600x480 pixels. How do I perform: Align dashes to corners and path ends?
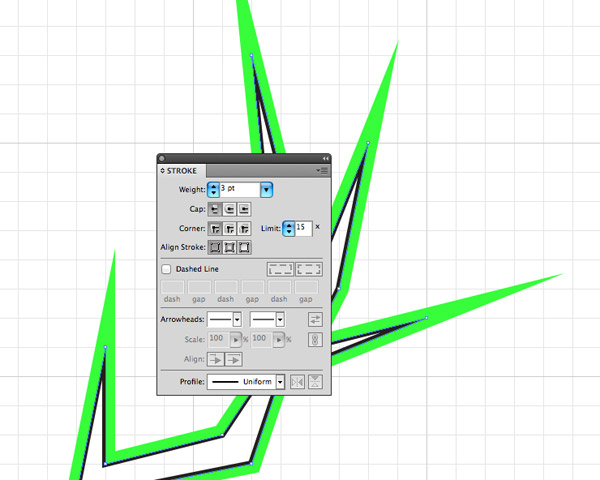(x=308, y=269)
